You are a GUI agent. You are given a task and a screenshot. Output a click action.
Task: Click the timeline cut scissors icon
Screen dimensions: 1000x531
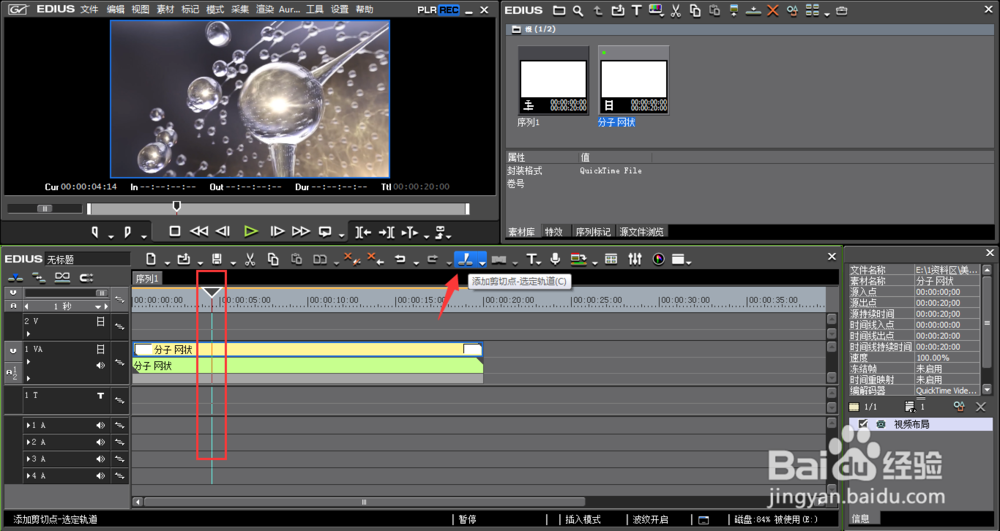[250, 259]
